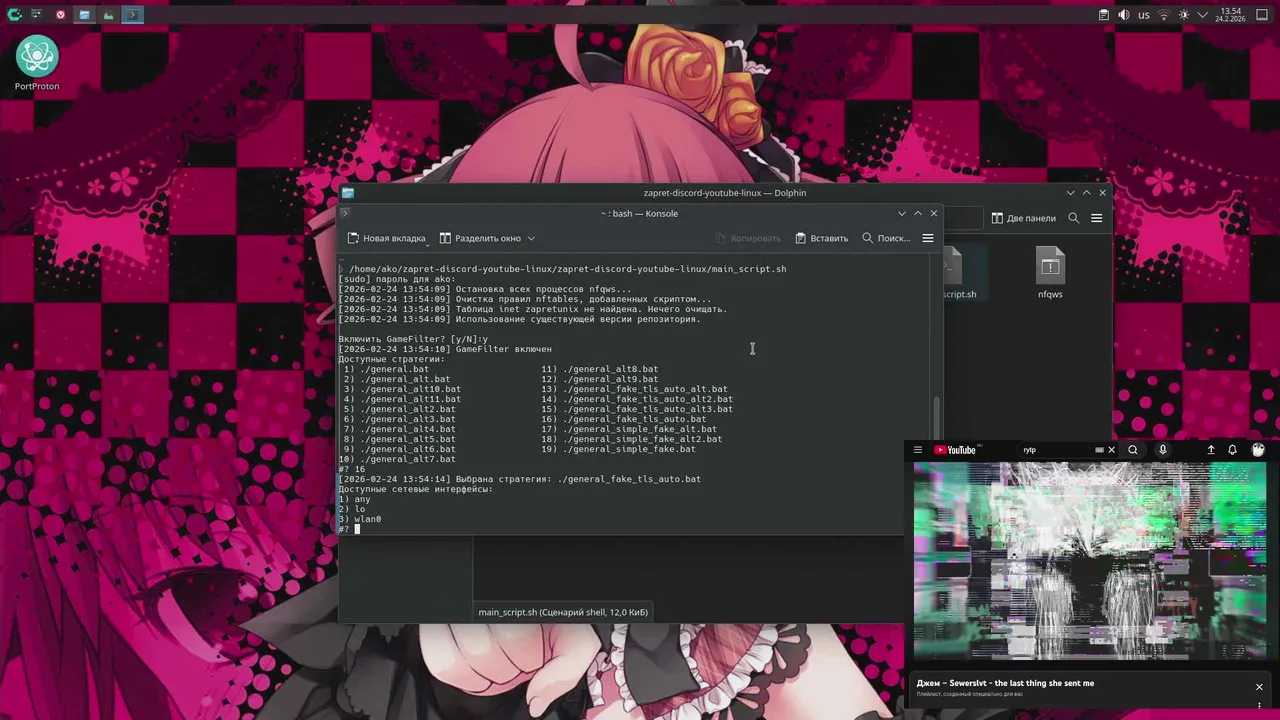Switch to Dolphin file manager in task bar
1280x720 pixels.
pyautogui.click(x=84, y=15)
